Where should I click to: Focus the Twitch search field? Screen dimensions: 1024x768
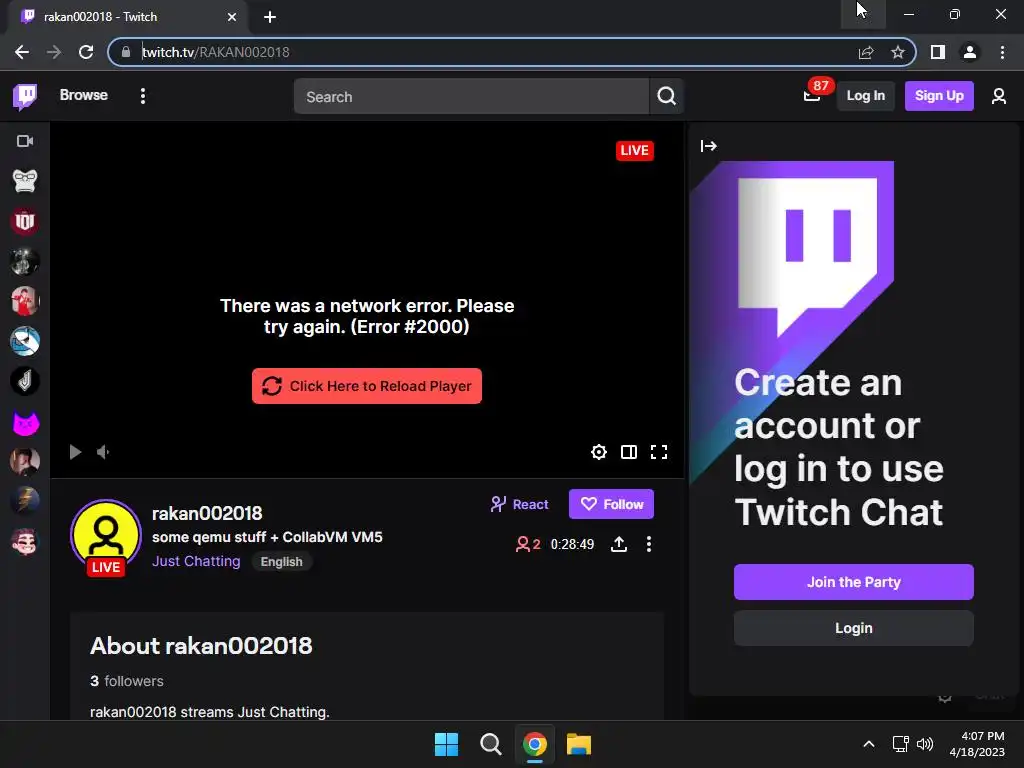pyautogui.click(x=471, y=96)
